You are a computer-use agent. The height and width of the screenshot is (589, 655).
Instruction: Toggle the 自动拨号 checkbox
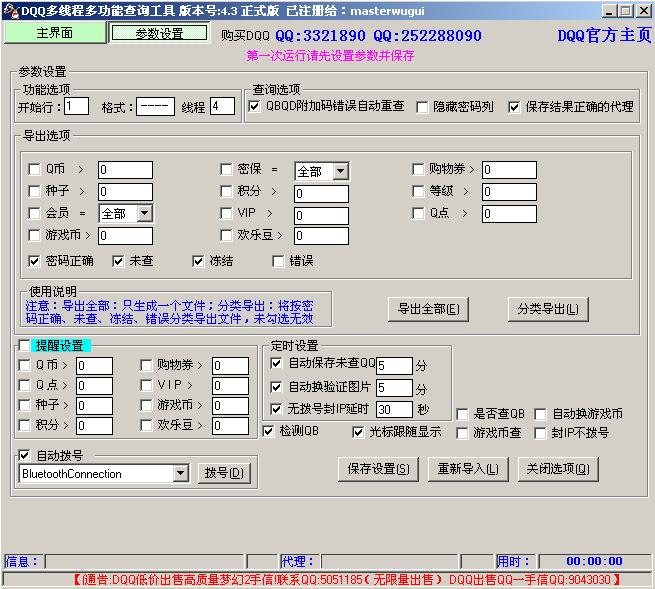coord(24,455)
